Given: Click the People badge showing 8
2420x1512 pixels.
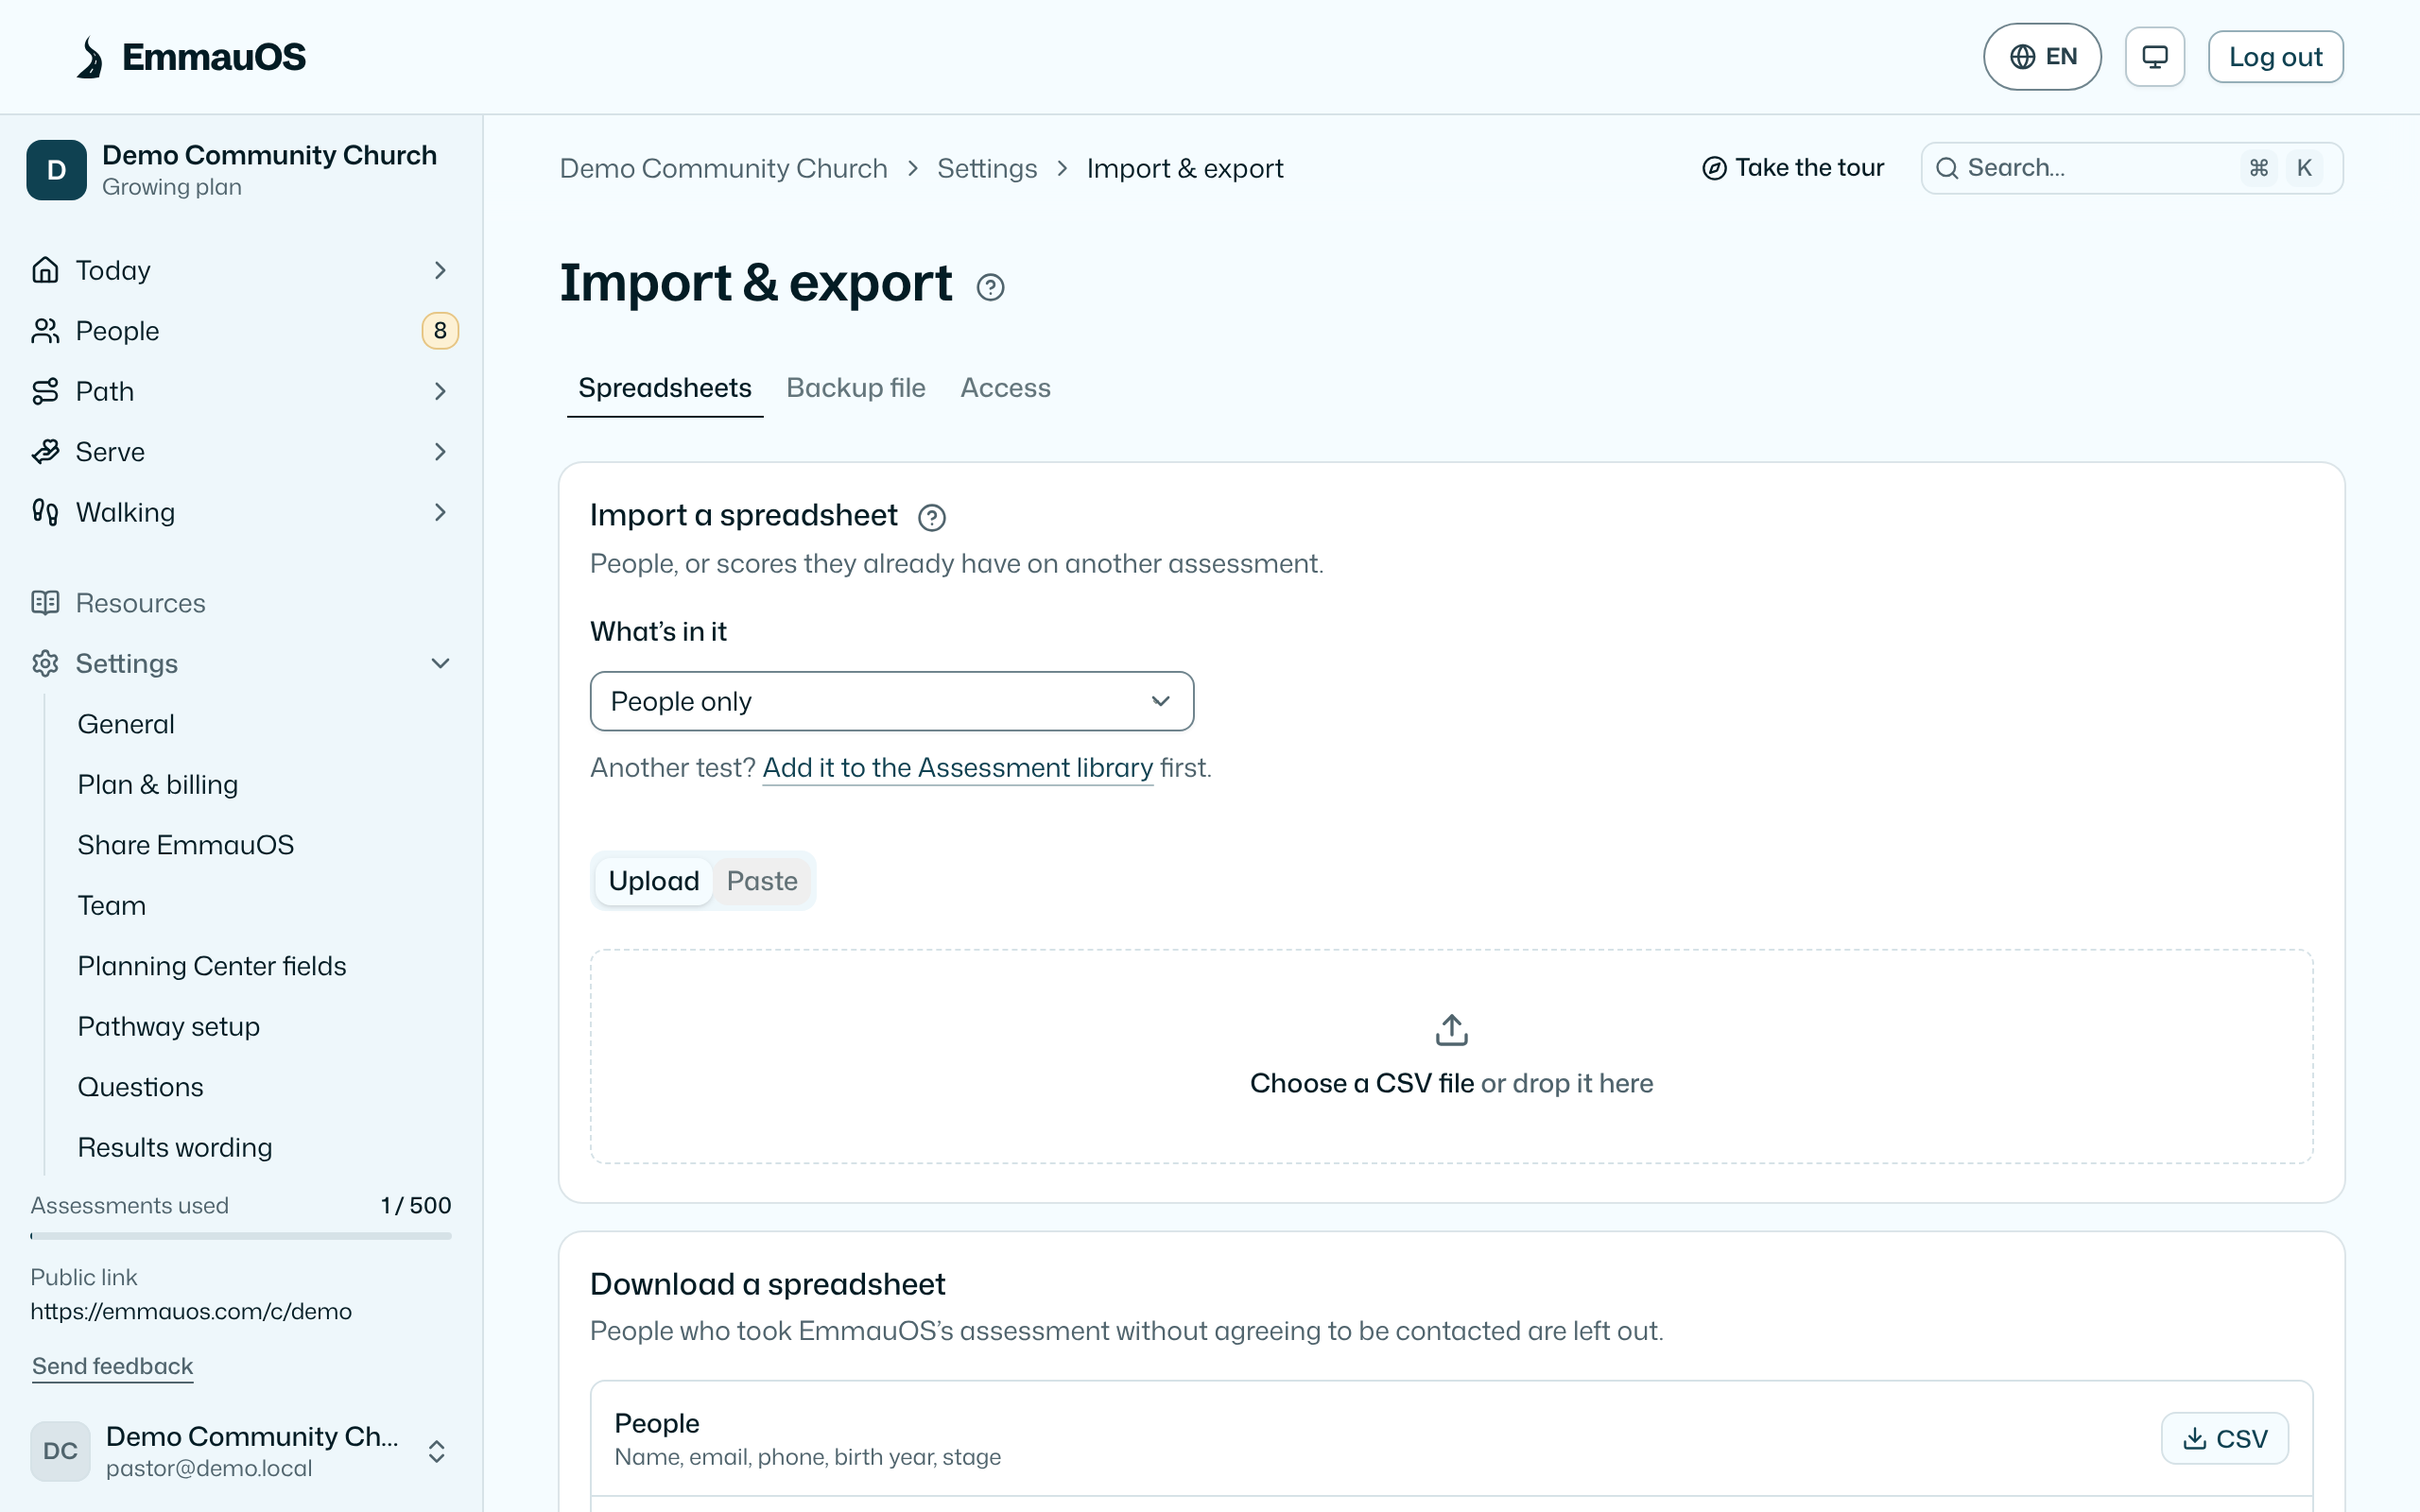Looking at the screenshot, I should tap(440, 331).
